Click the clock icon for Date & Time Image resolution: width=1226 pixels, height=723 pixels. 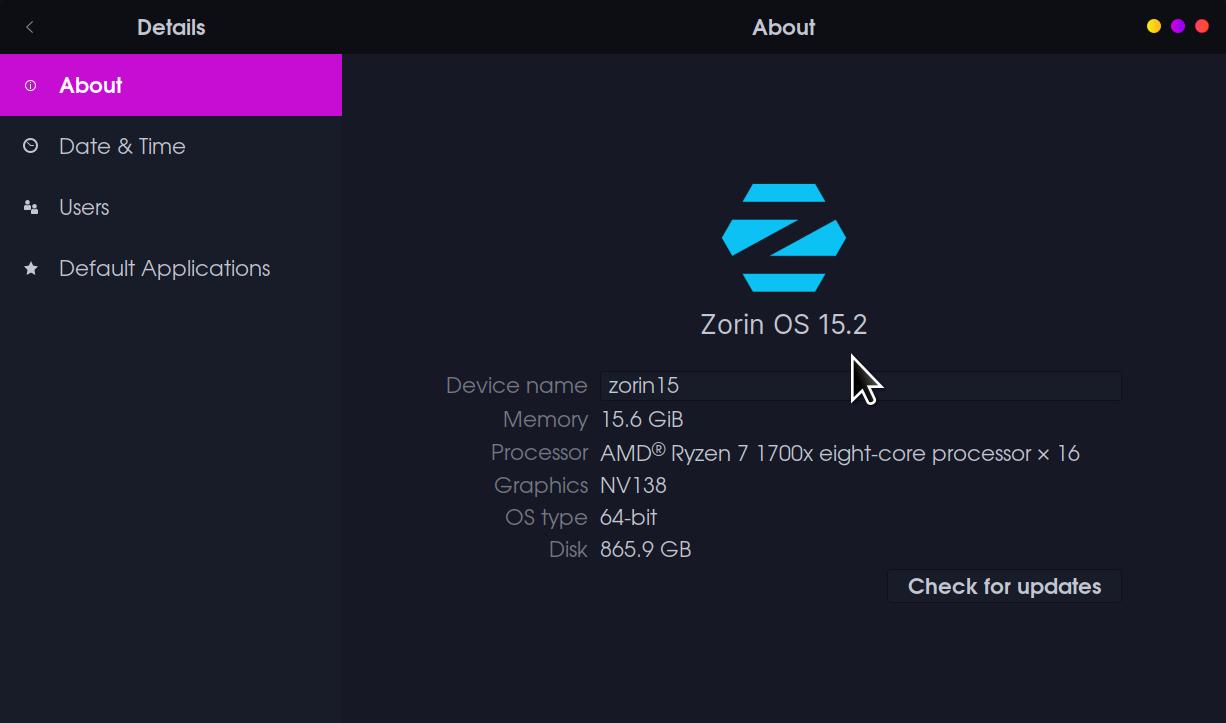click(x=30, y=146)
